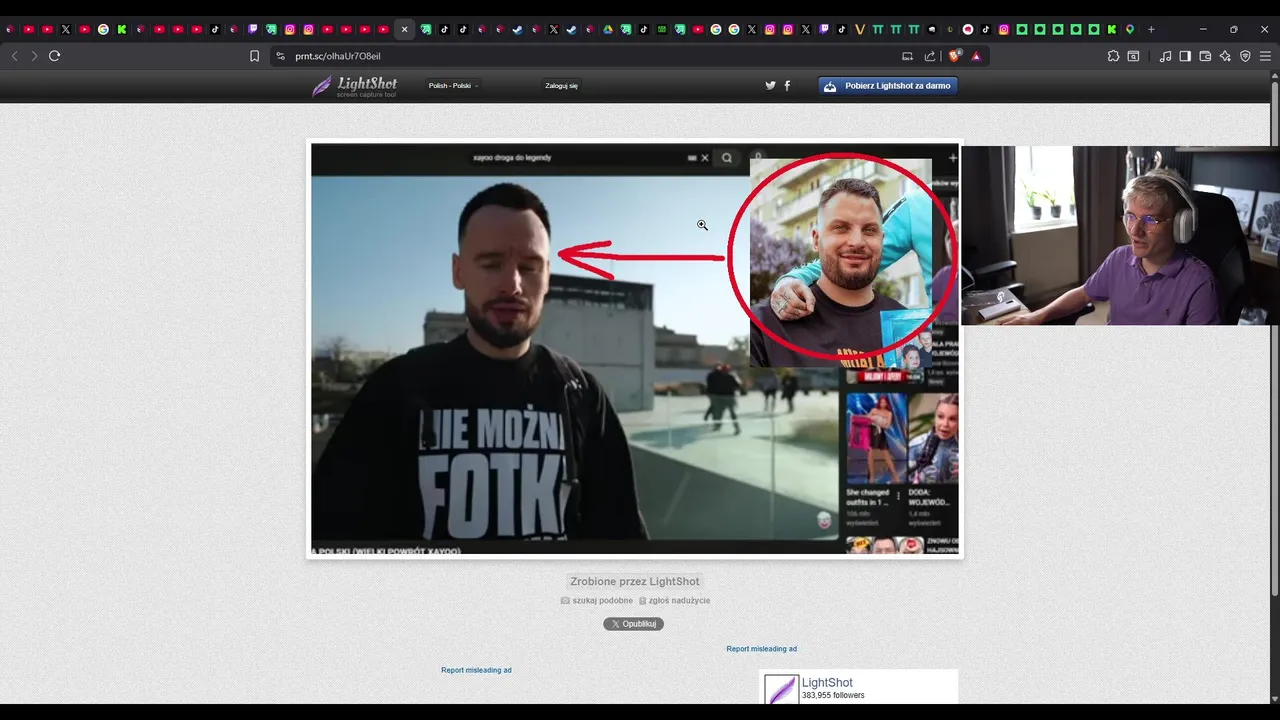Share this page using the share icon

[x=930, y=56]
